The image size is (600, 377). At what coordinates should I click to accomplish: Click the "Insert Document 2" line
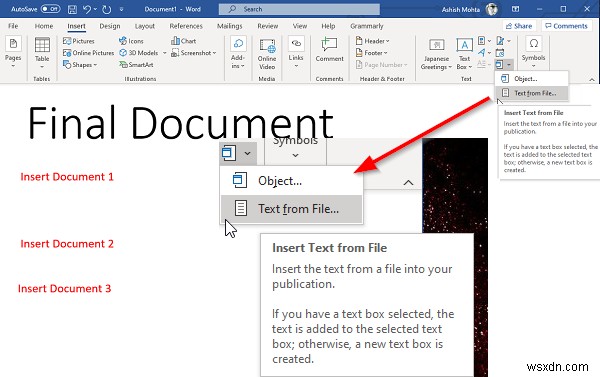click(67, 244)
